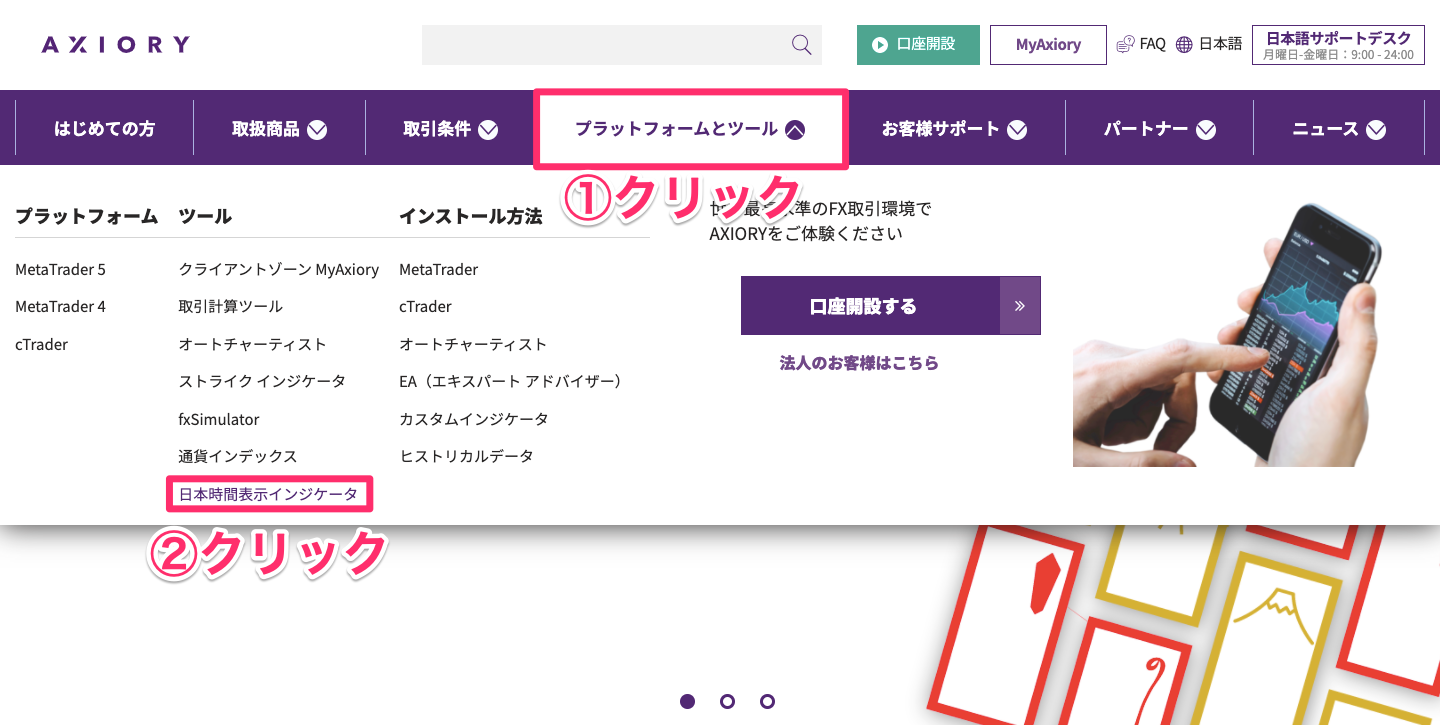
Task: Open the 日本語 language selector
Action: (1209, 45)
